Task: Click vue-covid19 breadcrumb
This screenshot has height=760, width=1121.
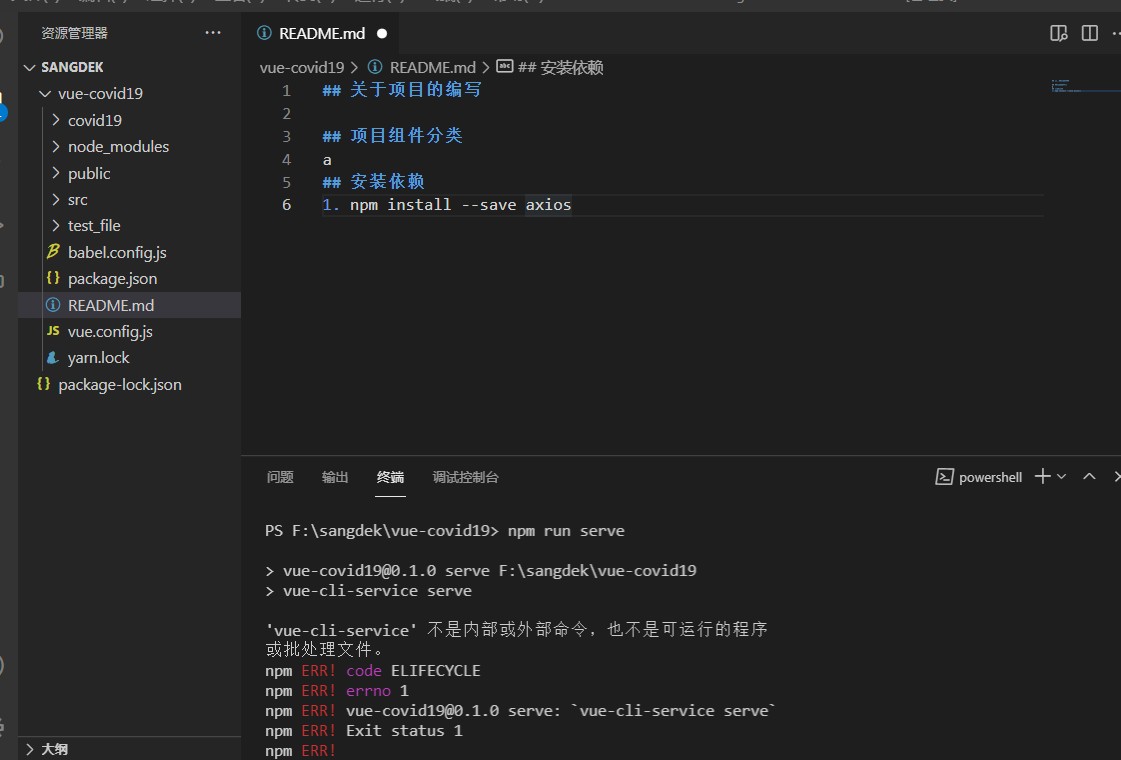Action: click(x=302, y=67)
